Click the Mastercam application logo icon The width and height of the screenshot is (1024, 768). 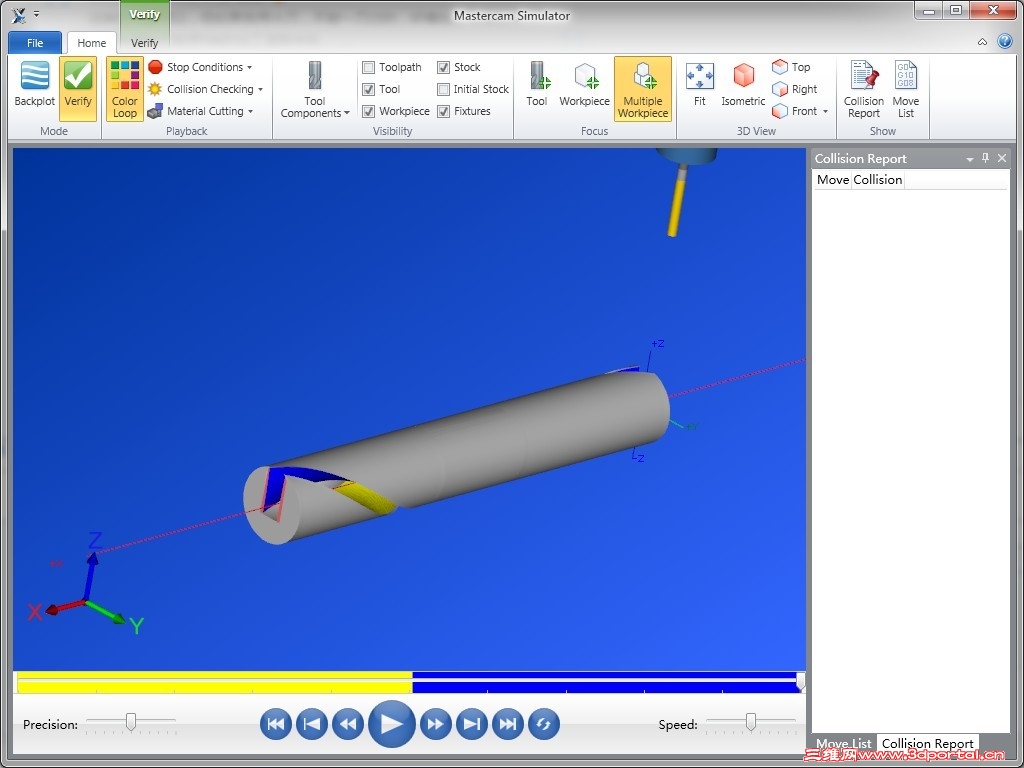(19, 14)
